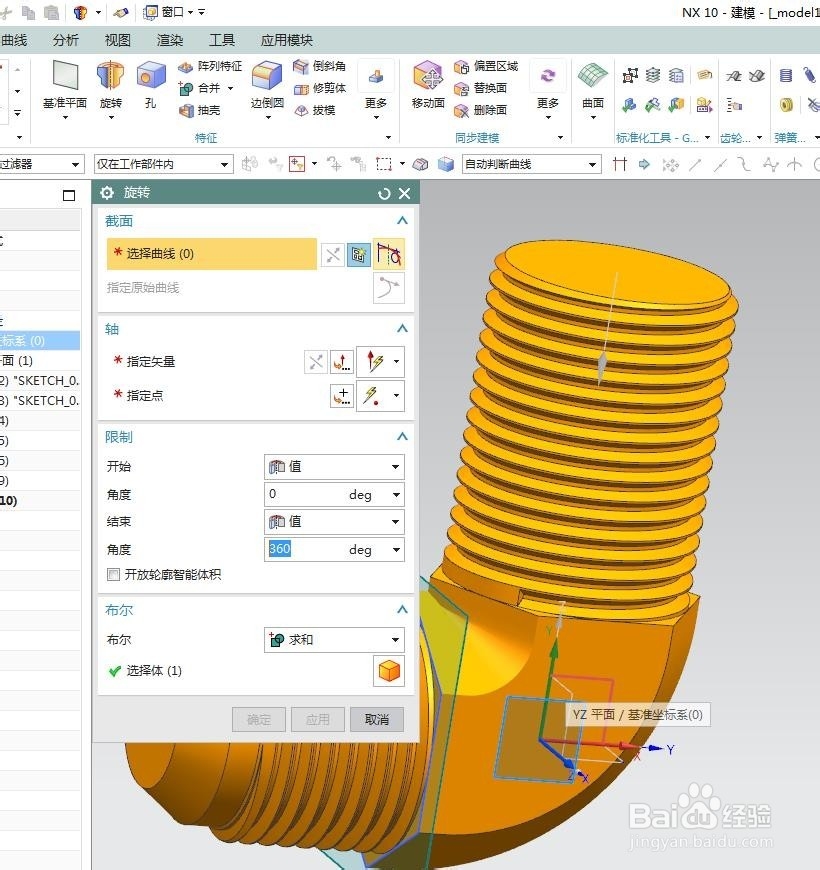Collapse the 布尔 section
This screenshot has height=870, width=820.
[402, 610]
